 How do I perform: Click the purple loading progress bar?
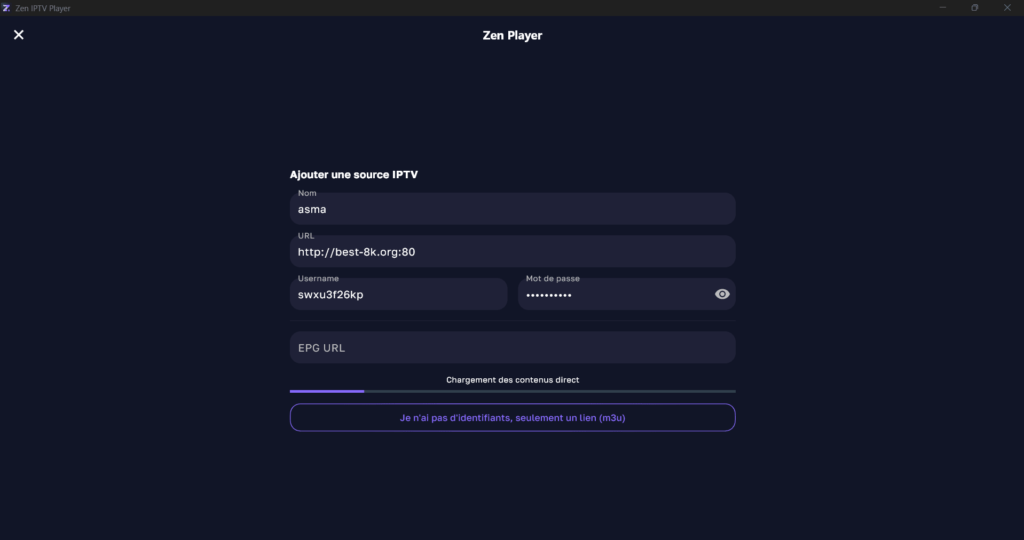327,391
